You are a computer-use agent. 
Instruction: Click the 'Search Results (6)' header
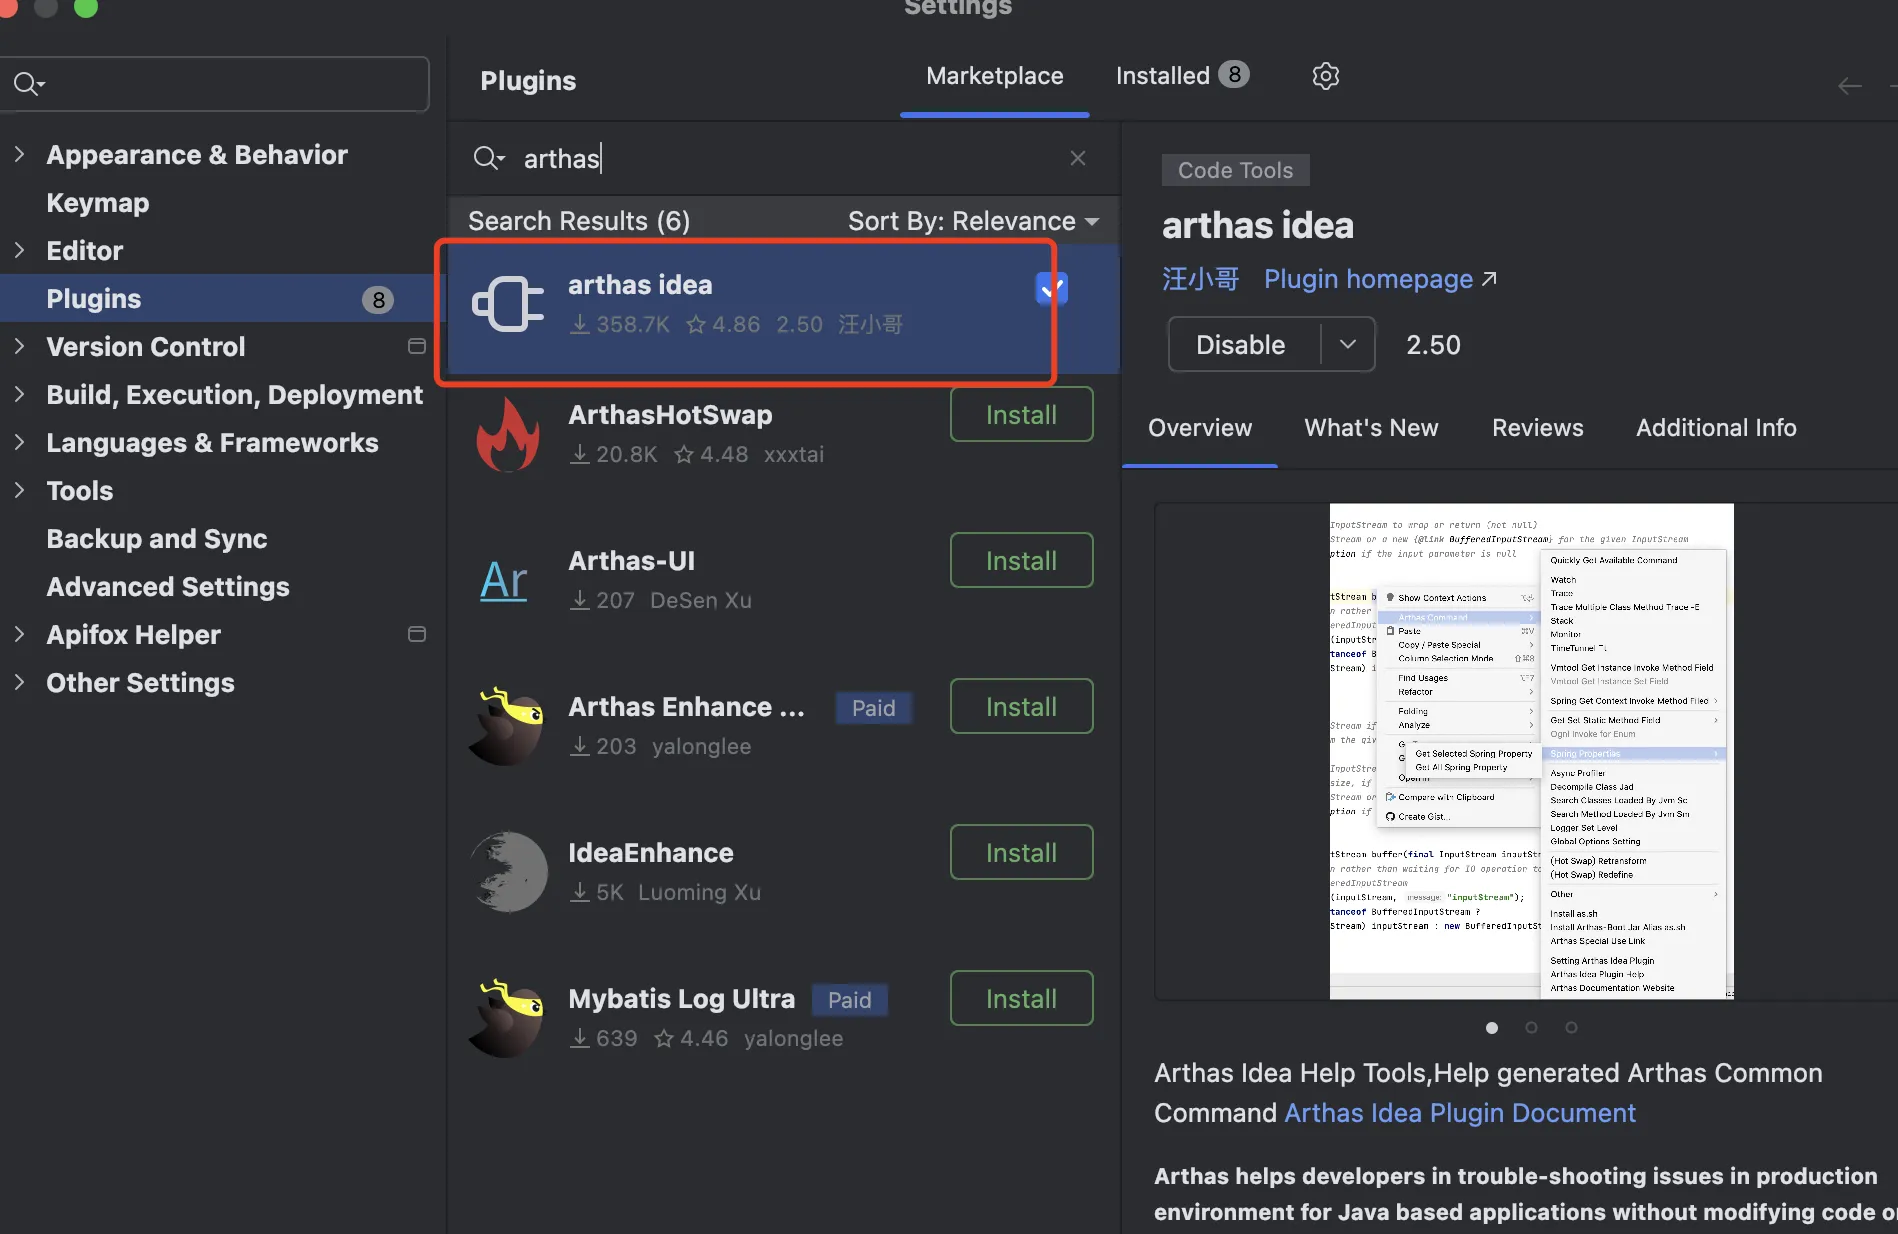(579, 221)
